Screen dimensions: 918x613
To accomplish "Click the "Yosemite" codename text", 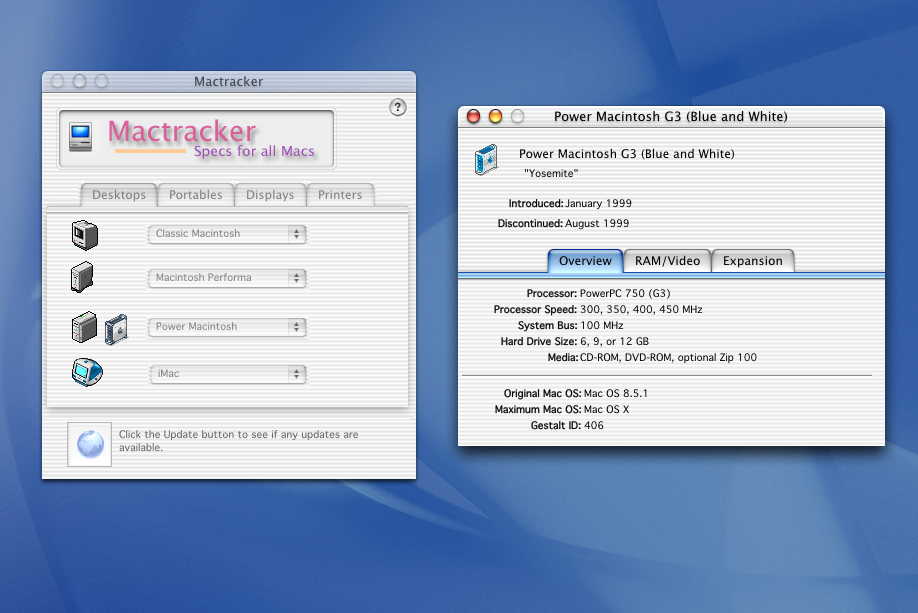I will 551,173.
